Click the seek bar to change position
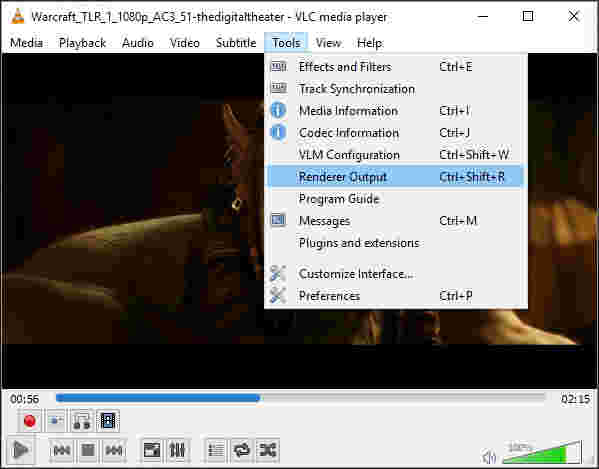This screenshot has height=469, width=599. pos(300,398)
